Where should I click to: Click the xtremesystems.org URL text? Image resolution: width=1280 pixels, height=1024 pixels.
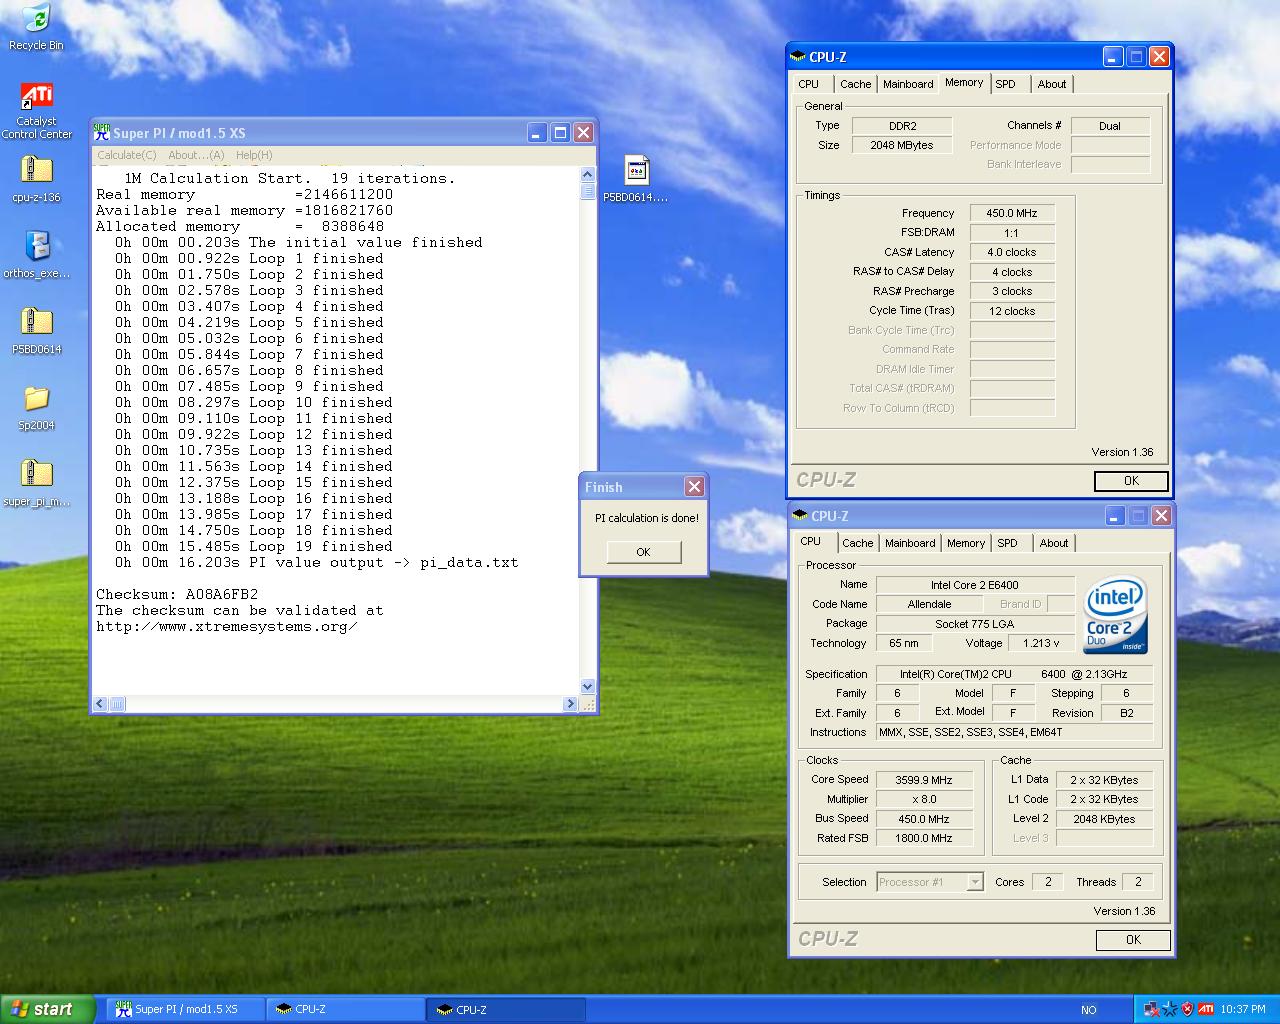(x=227, y=626)
